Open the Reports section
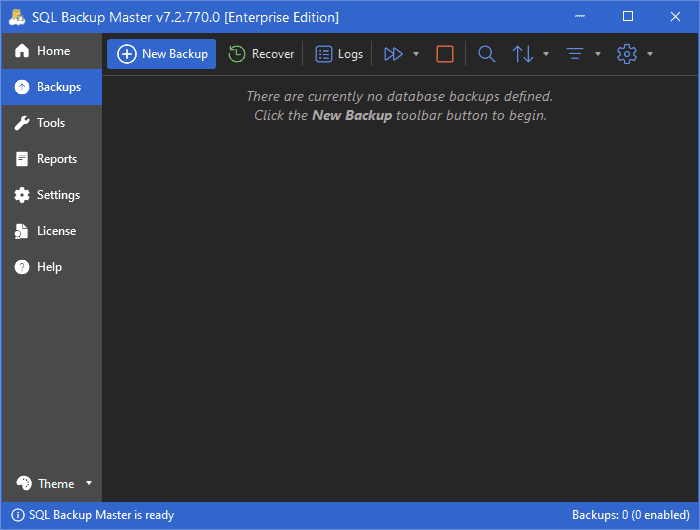Viewport: 700px width, 530px height. 52,159
